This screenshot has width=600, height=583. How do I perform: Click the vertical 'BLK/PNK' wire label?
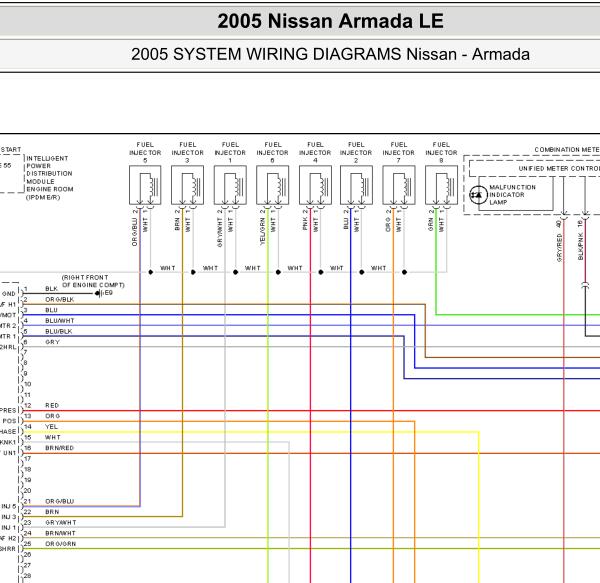[580, 246]
